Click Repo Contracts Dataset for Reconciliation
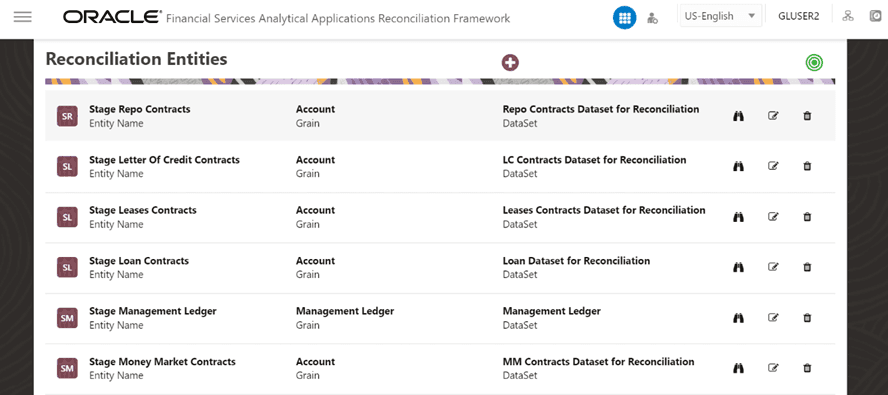 (x=601, y=109)
